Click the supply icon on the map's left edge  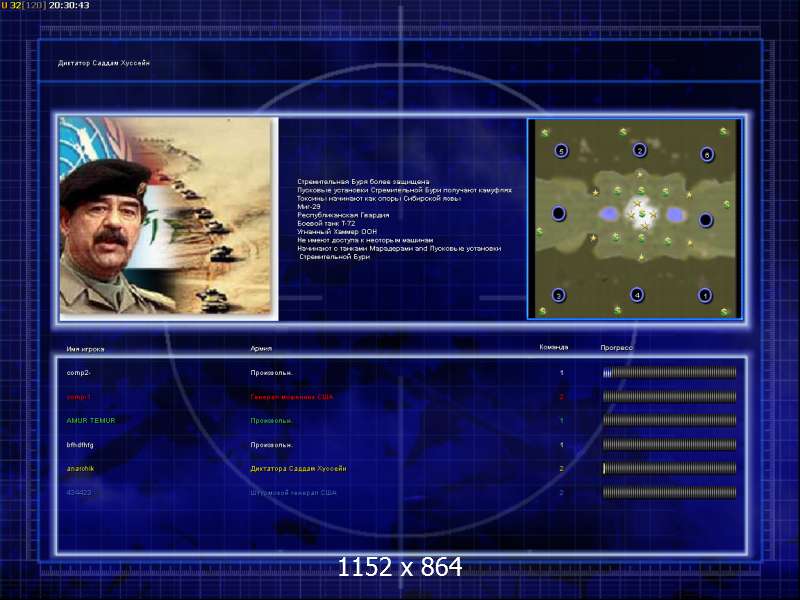(x=539, y=232)
